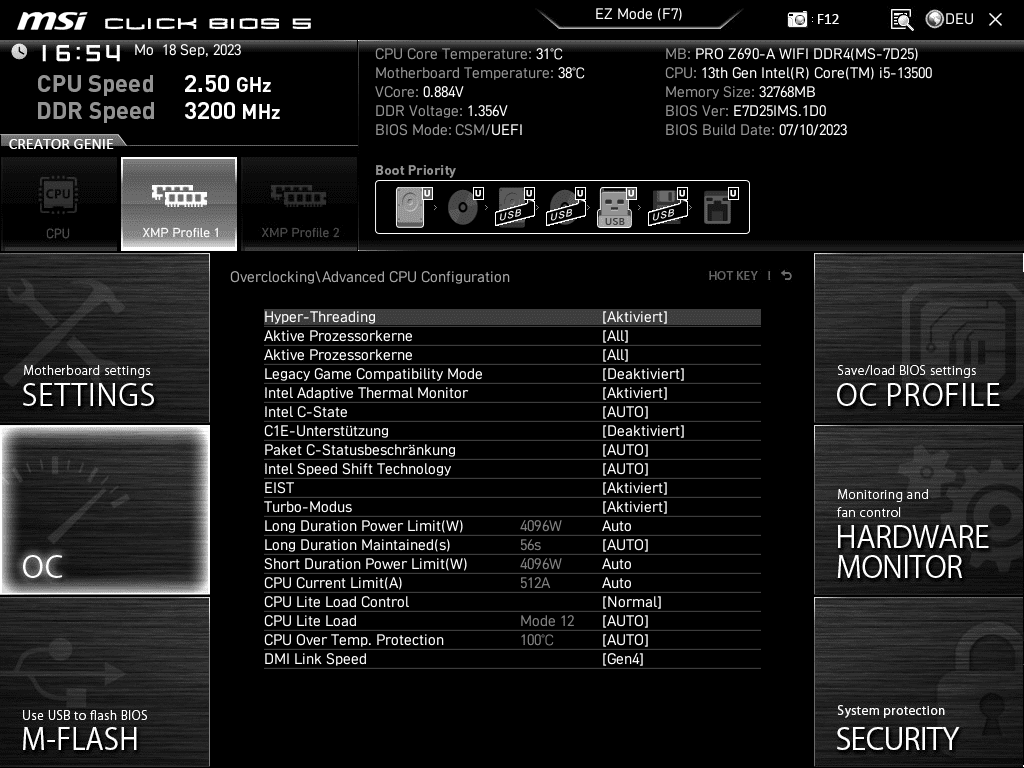Select the hard disk boot device icon
1024x768 pixels.
[413, 207]
